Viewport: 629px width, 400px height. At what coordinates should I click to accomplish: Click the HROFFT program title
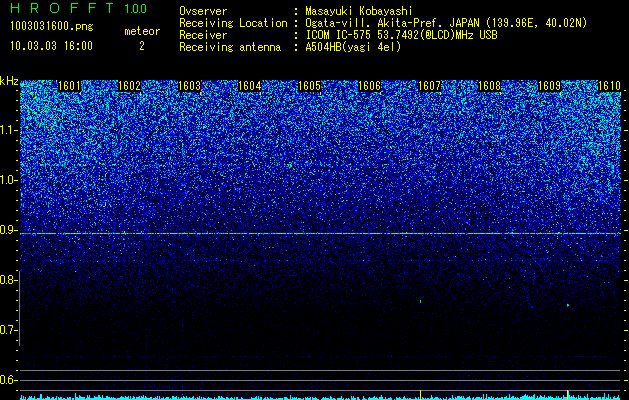[61, 8]
